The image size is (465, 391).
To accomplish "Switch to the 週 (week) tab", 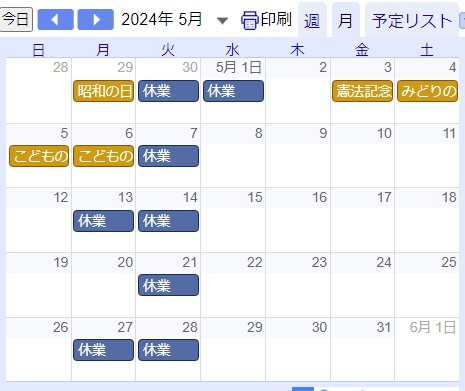I will [312, 21].
